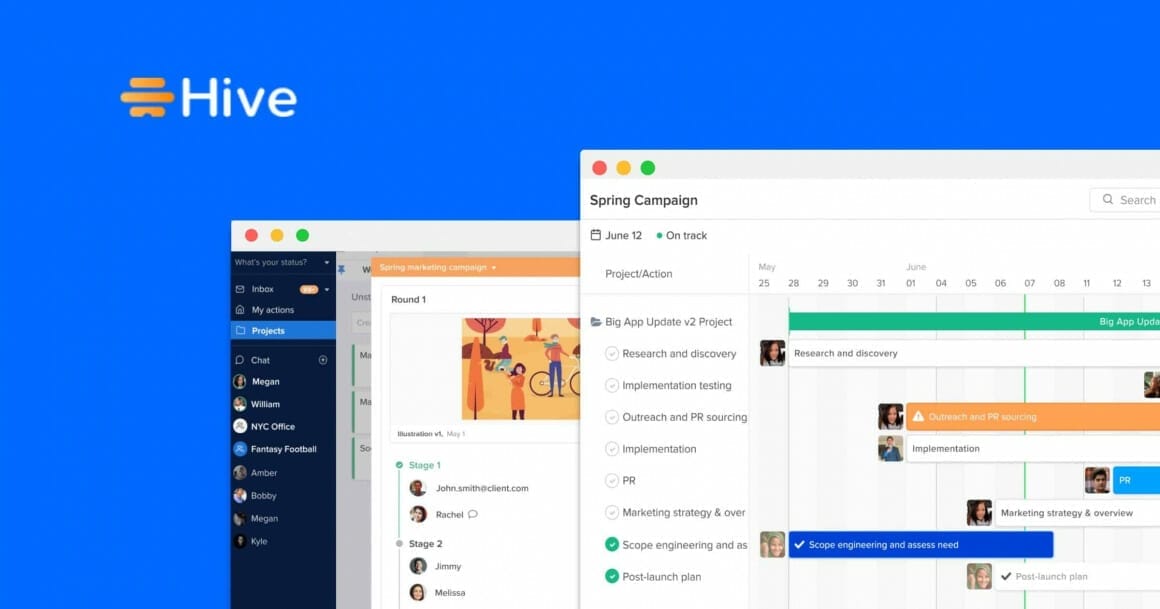Image resolution: width=1160 pixels, height=609 pixels.
Task: Toggle completion on Scope engineering and assess need
Action: pyautogui.click(x=612, y=545)
